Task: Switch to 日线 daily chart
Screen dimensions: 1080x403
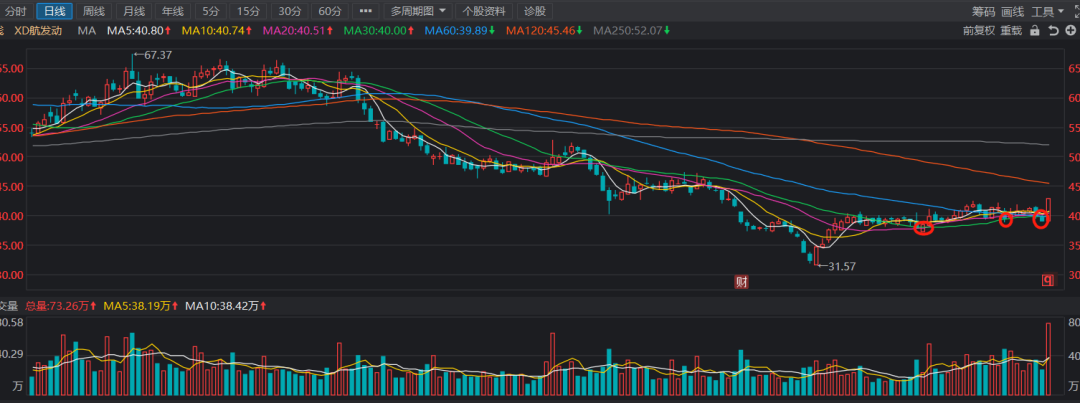Action: coord(54,11)
